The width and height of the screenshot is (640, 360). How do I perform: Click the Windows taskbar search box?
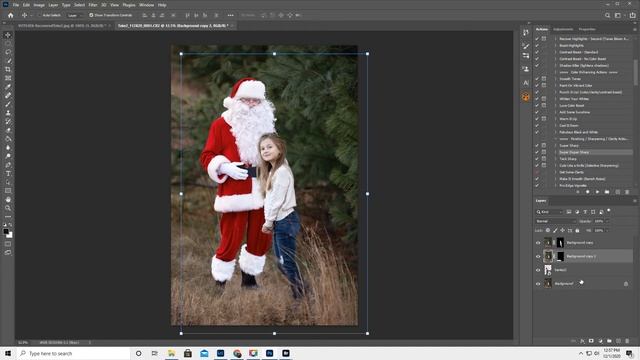(73, 353)
